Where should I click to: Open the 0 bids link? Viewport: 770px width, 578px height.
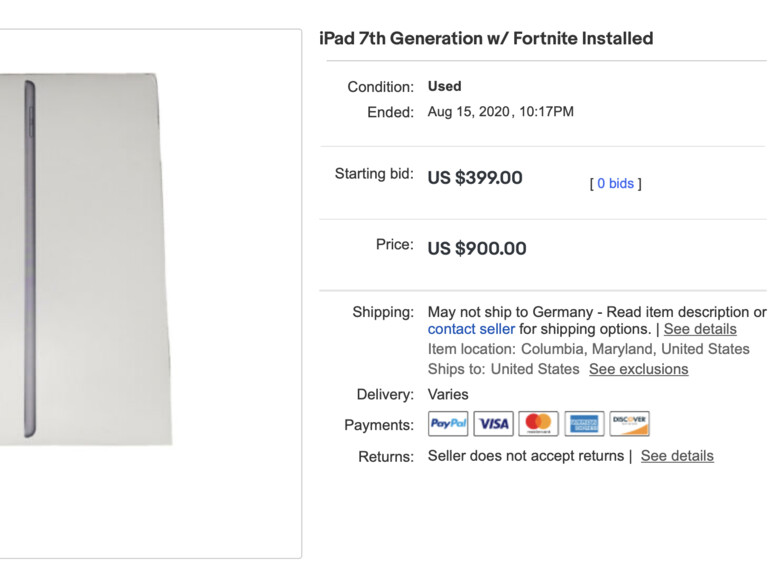pos(615,183)
